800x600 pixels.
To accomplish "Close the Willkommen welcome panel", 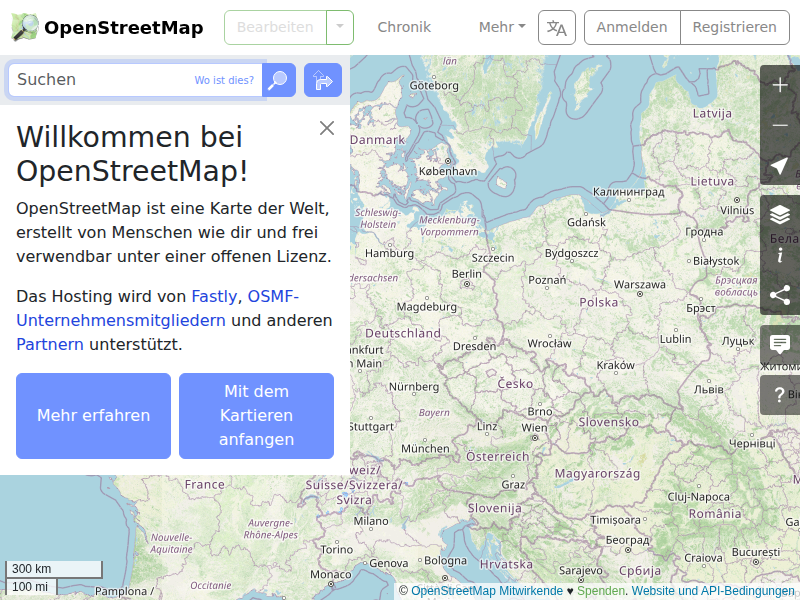I will pyautogui.click(x=326, y=128).
